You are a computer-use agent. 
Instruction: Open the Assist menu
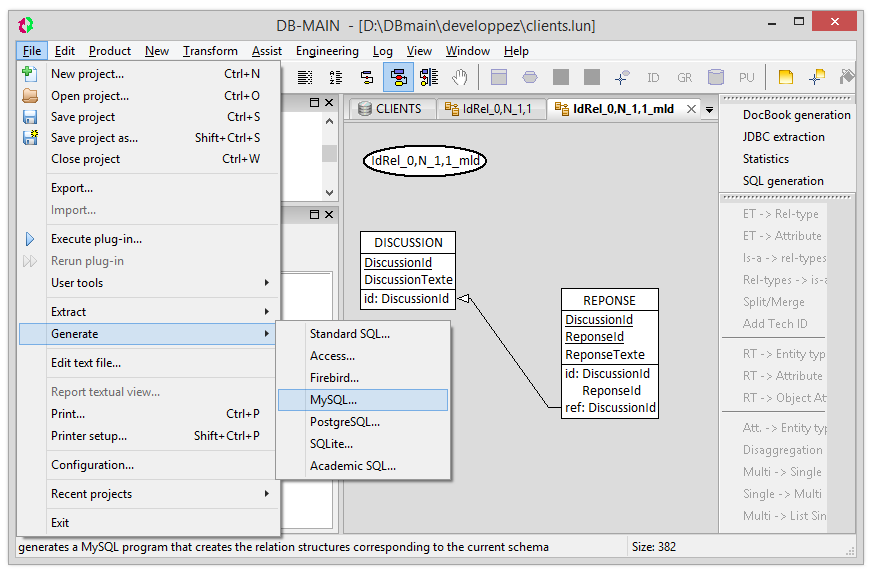(267, 51)
